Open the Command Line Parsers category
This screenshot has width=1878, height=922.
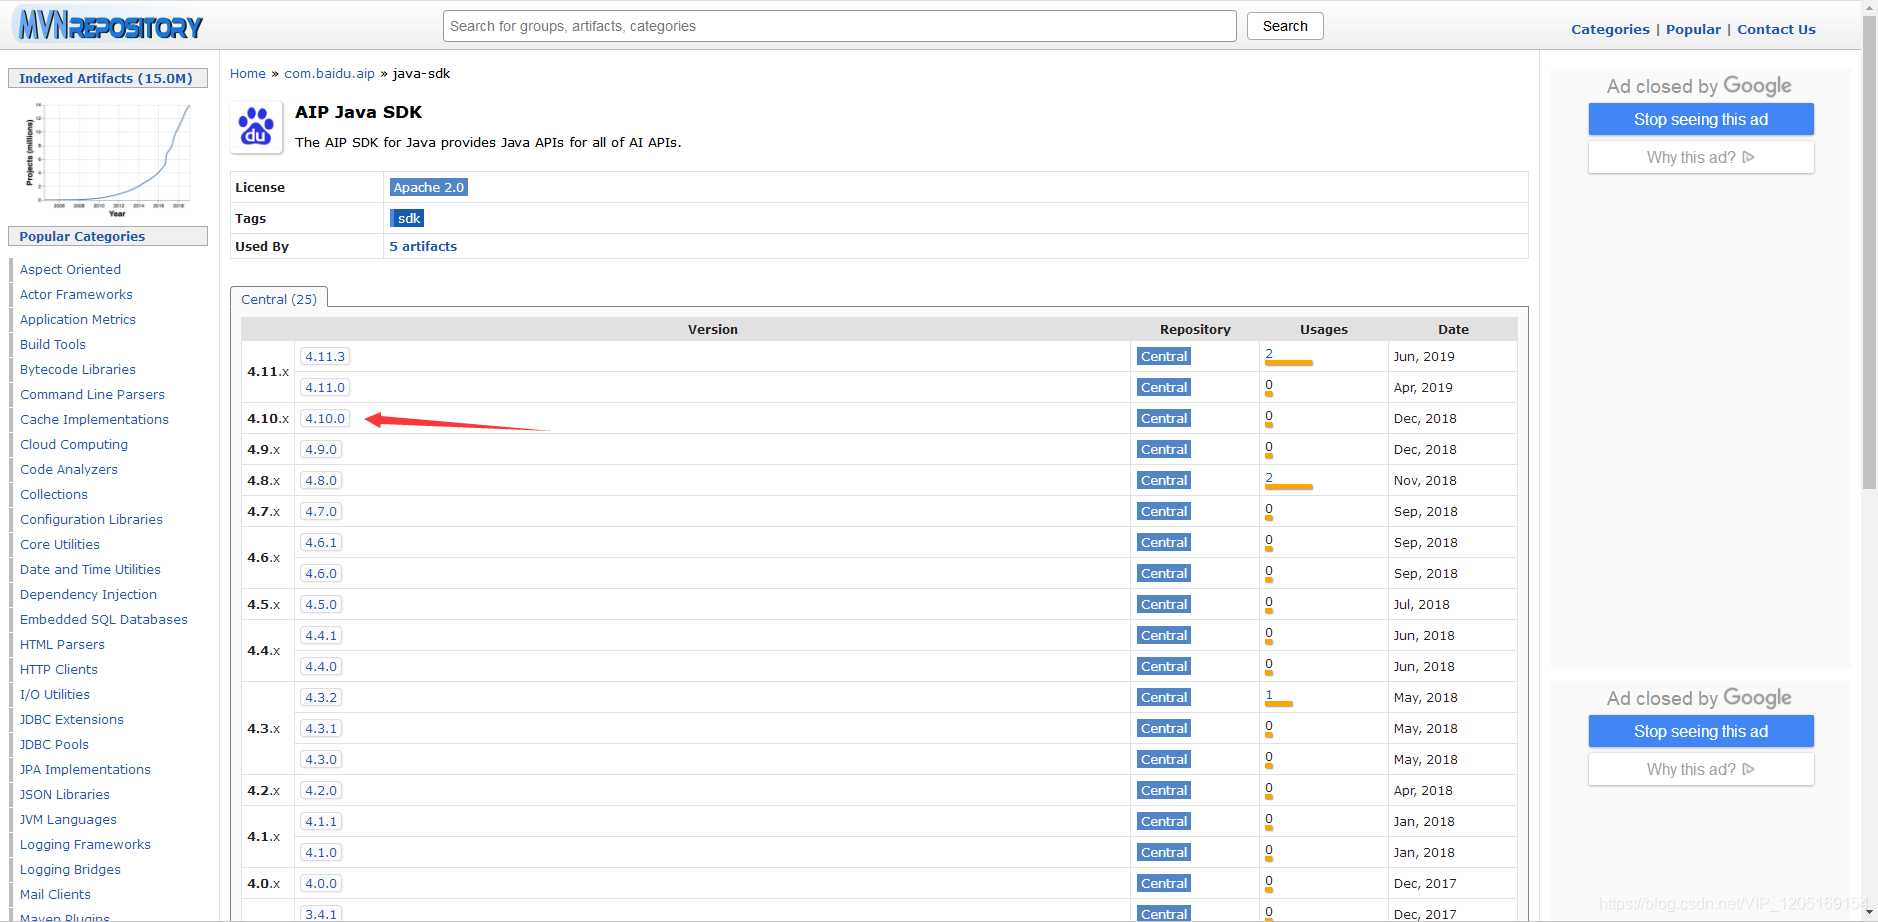[92, 394]
